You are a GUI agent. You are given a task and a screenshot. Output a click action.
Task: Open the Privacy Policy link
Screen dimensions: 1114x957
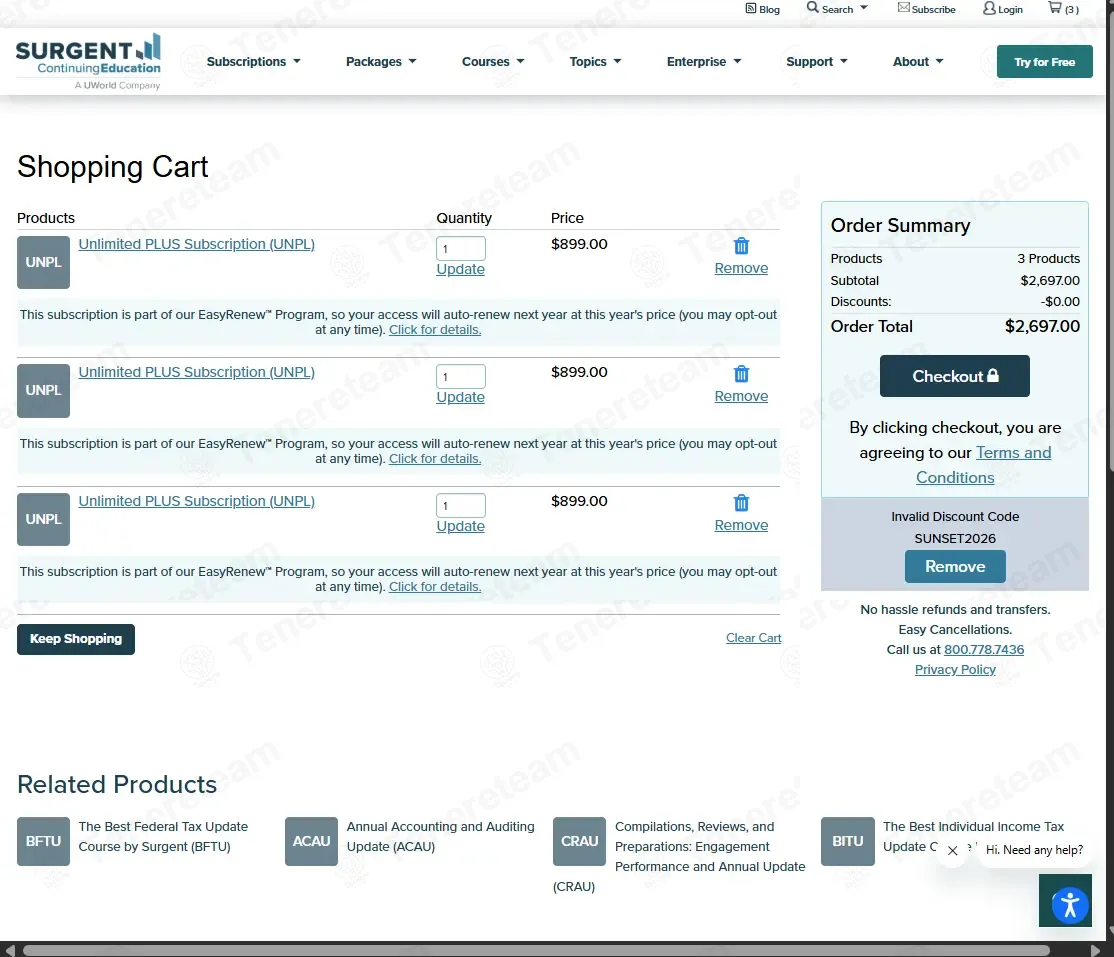click(x=955, y=669)
